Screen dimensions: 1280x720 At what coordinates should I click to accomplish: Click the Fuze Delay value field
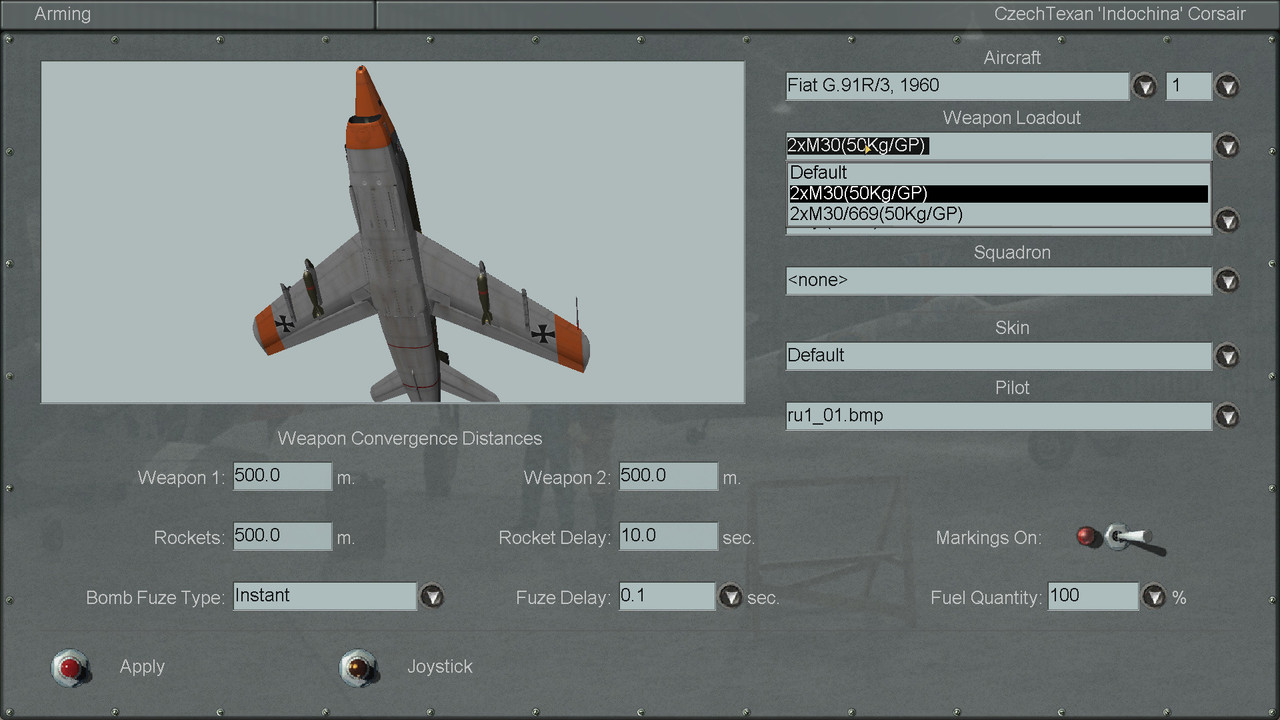pos(667,596)
